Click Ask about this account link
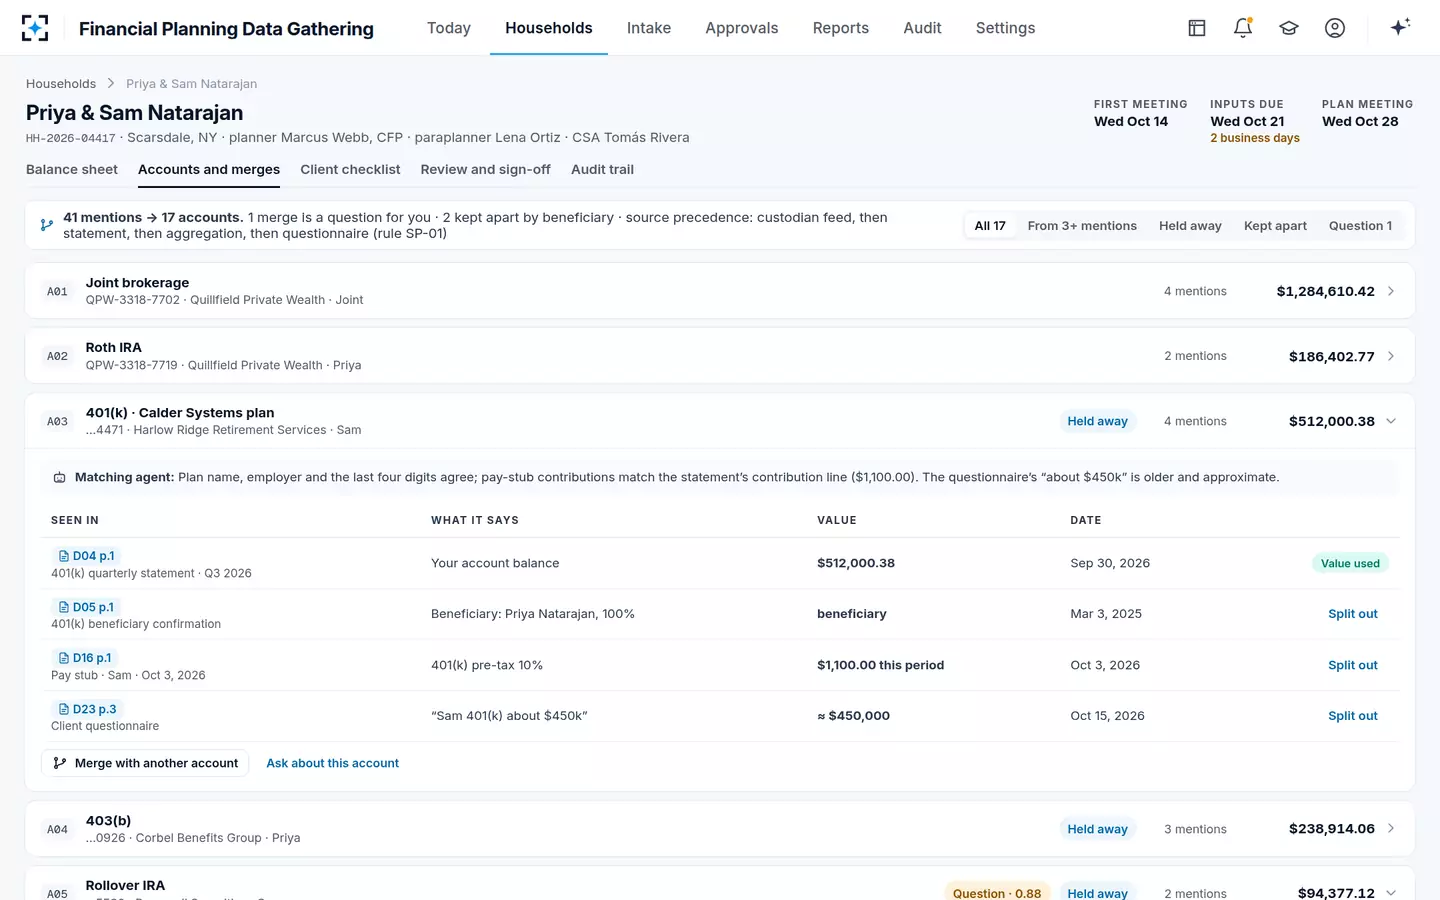The height and width of the screenshot is (900, 1440). (x=332, y=763)
